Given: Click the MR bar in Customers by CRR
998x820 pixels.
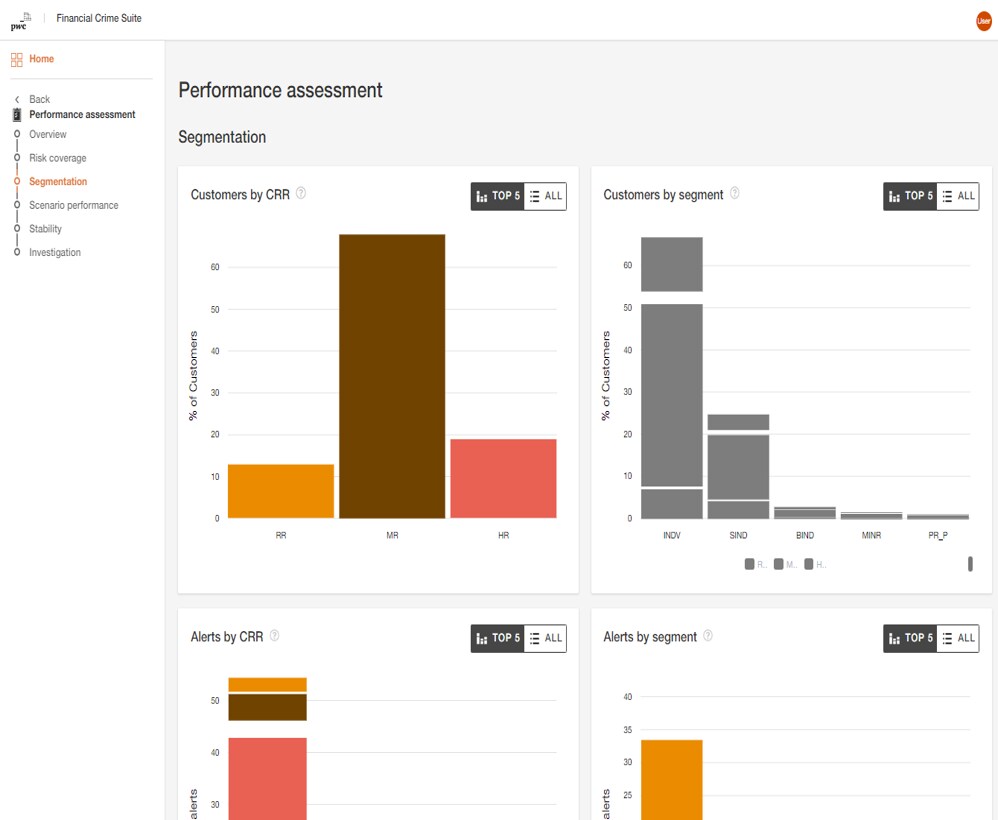Looking at the screenshot, I should click(x=392, y=376).
